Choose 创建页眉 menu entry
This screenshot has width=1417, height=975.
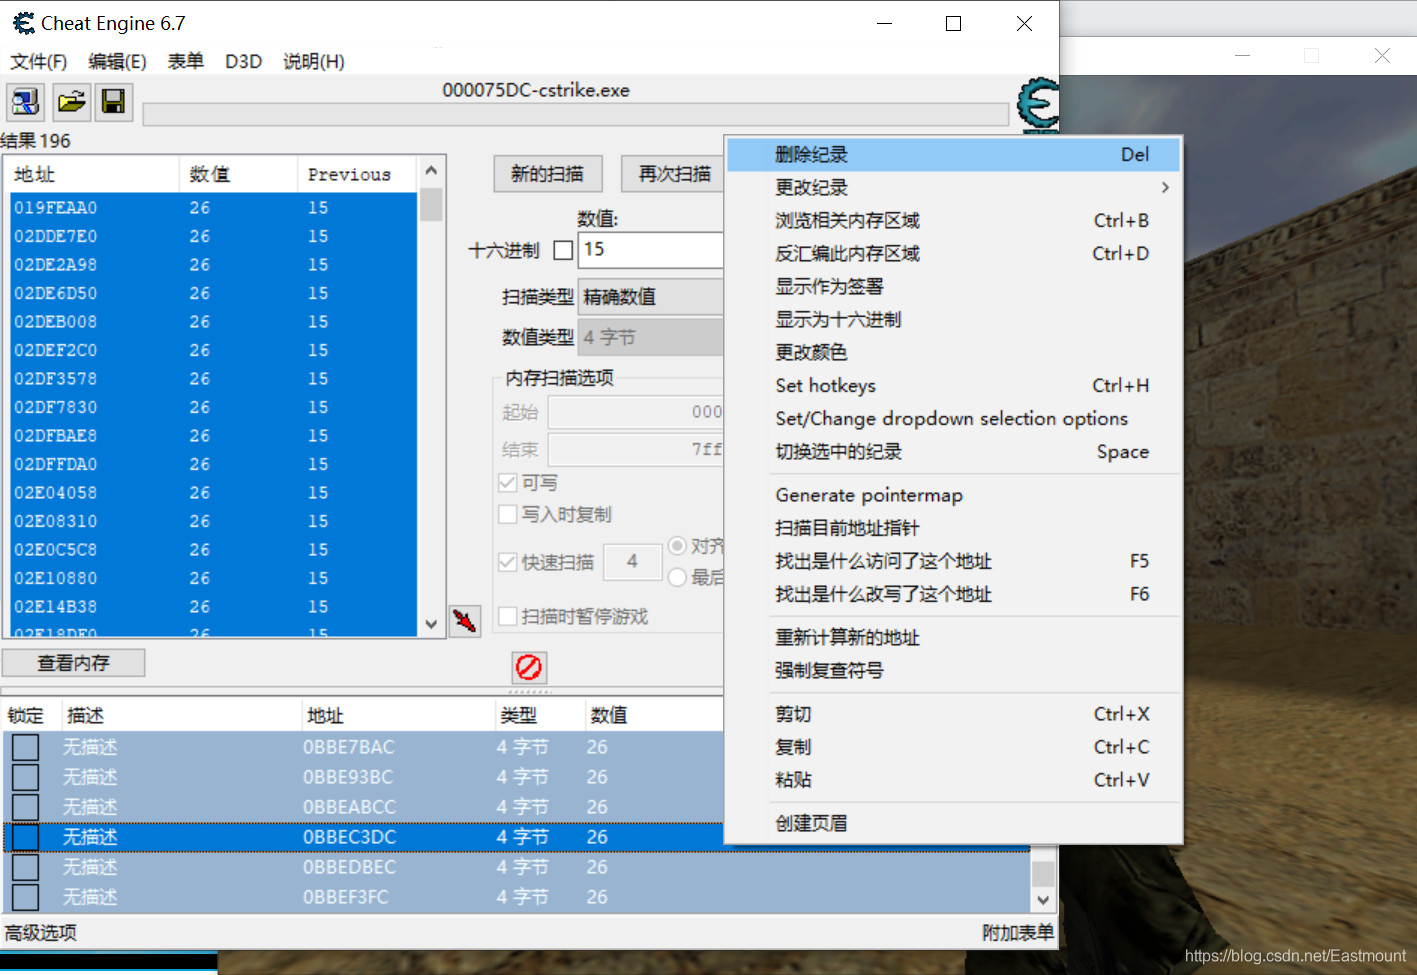954,823
